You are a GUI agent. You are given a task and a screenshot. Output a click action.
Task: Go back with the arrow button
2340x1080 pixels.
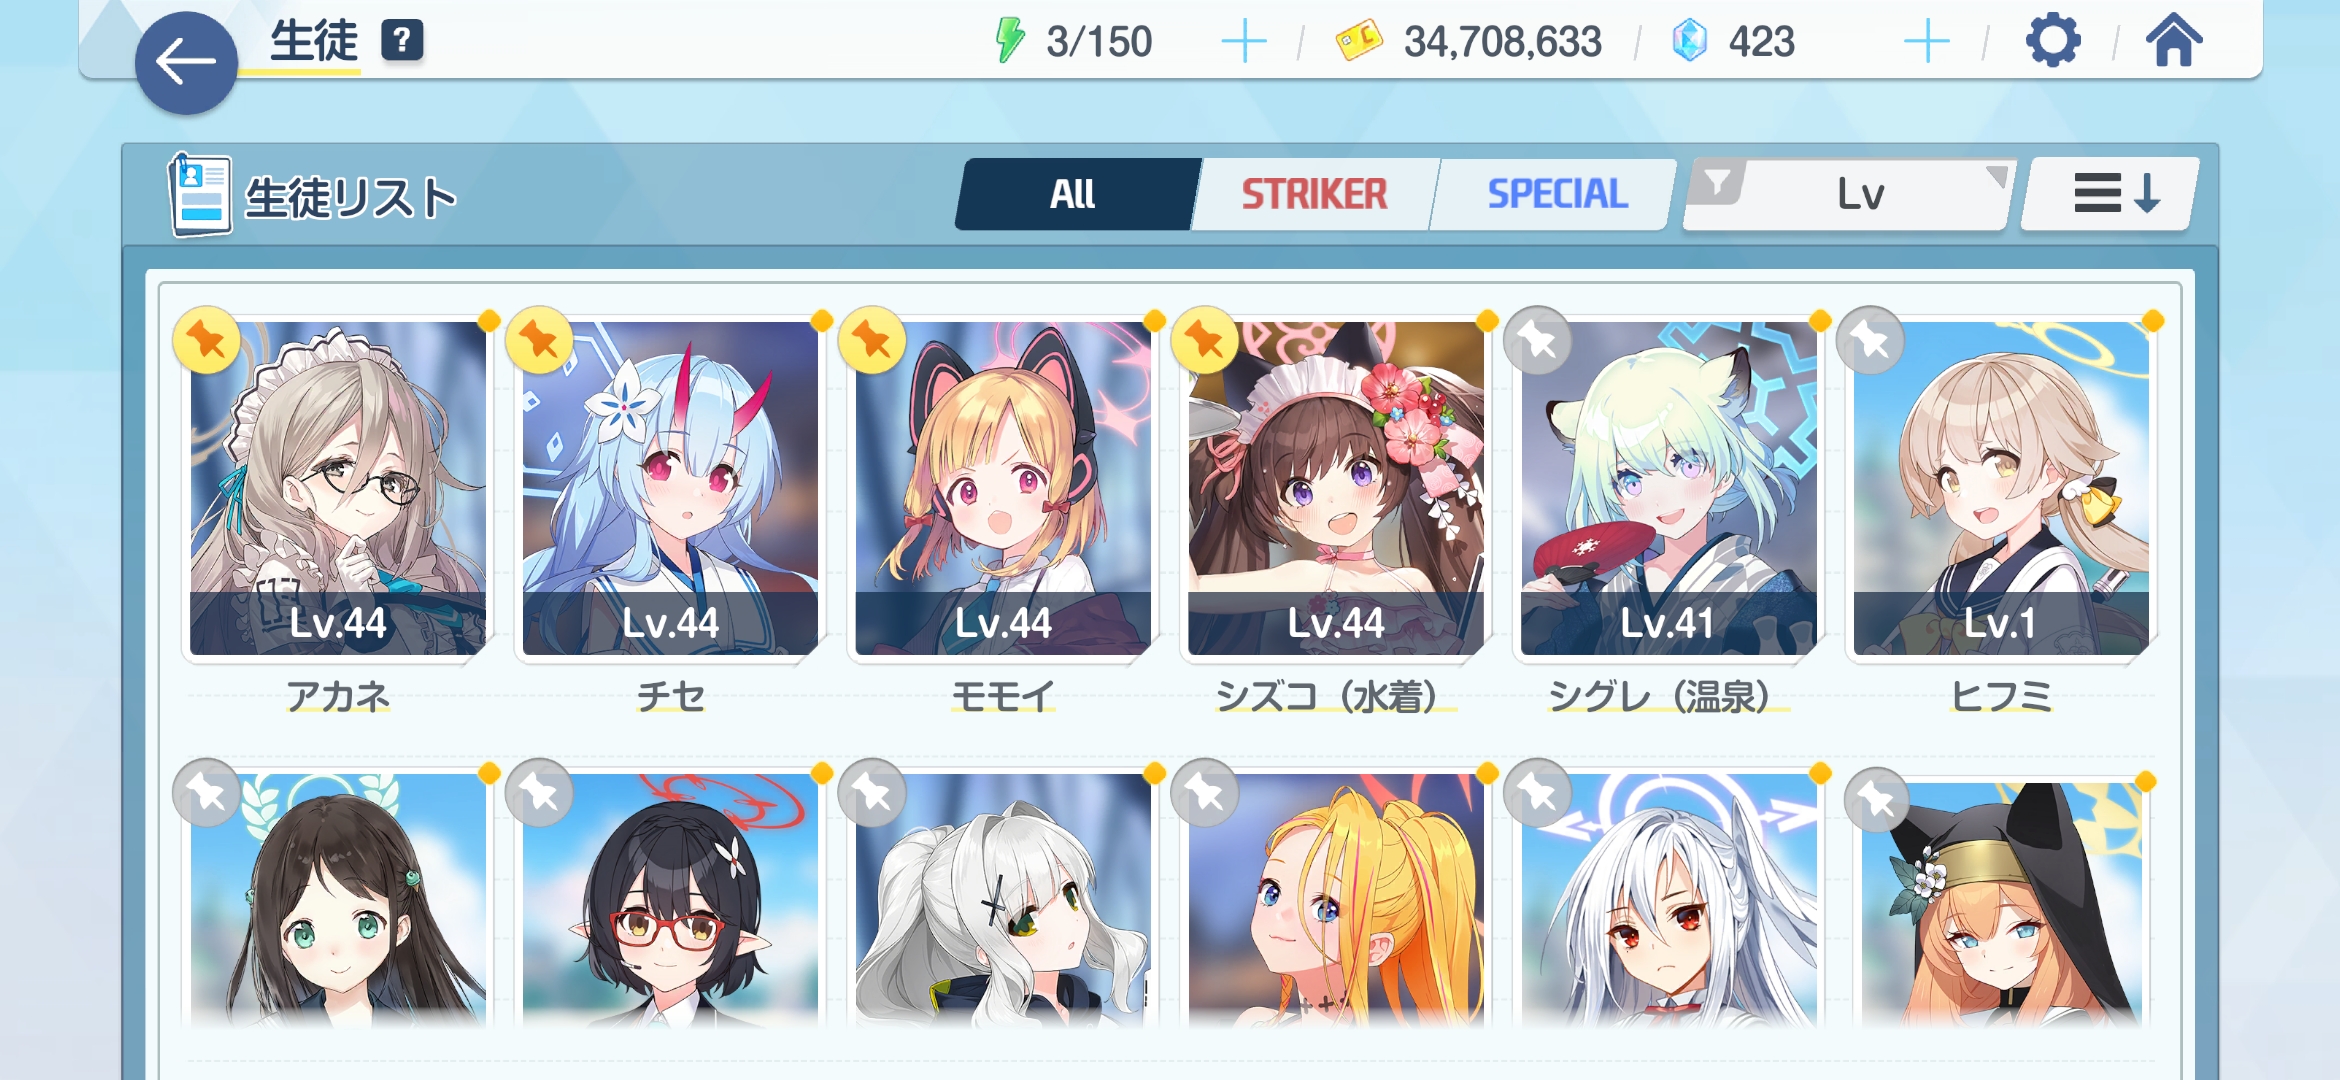point(186,63)
